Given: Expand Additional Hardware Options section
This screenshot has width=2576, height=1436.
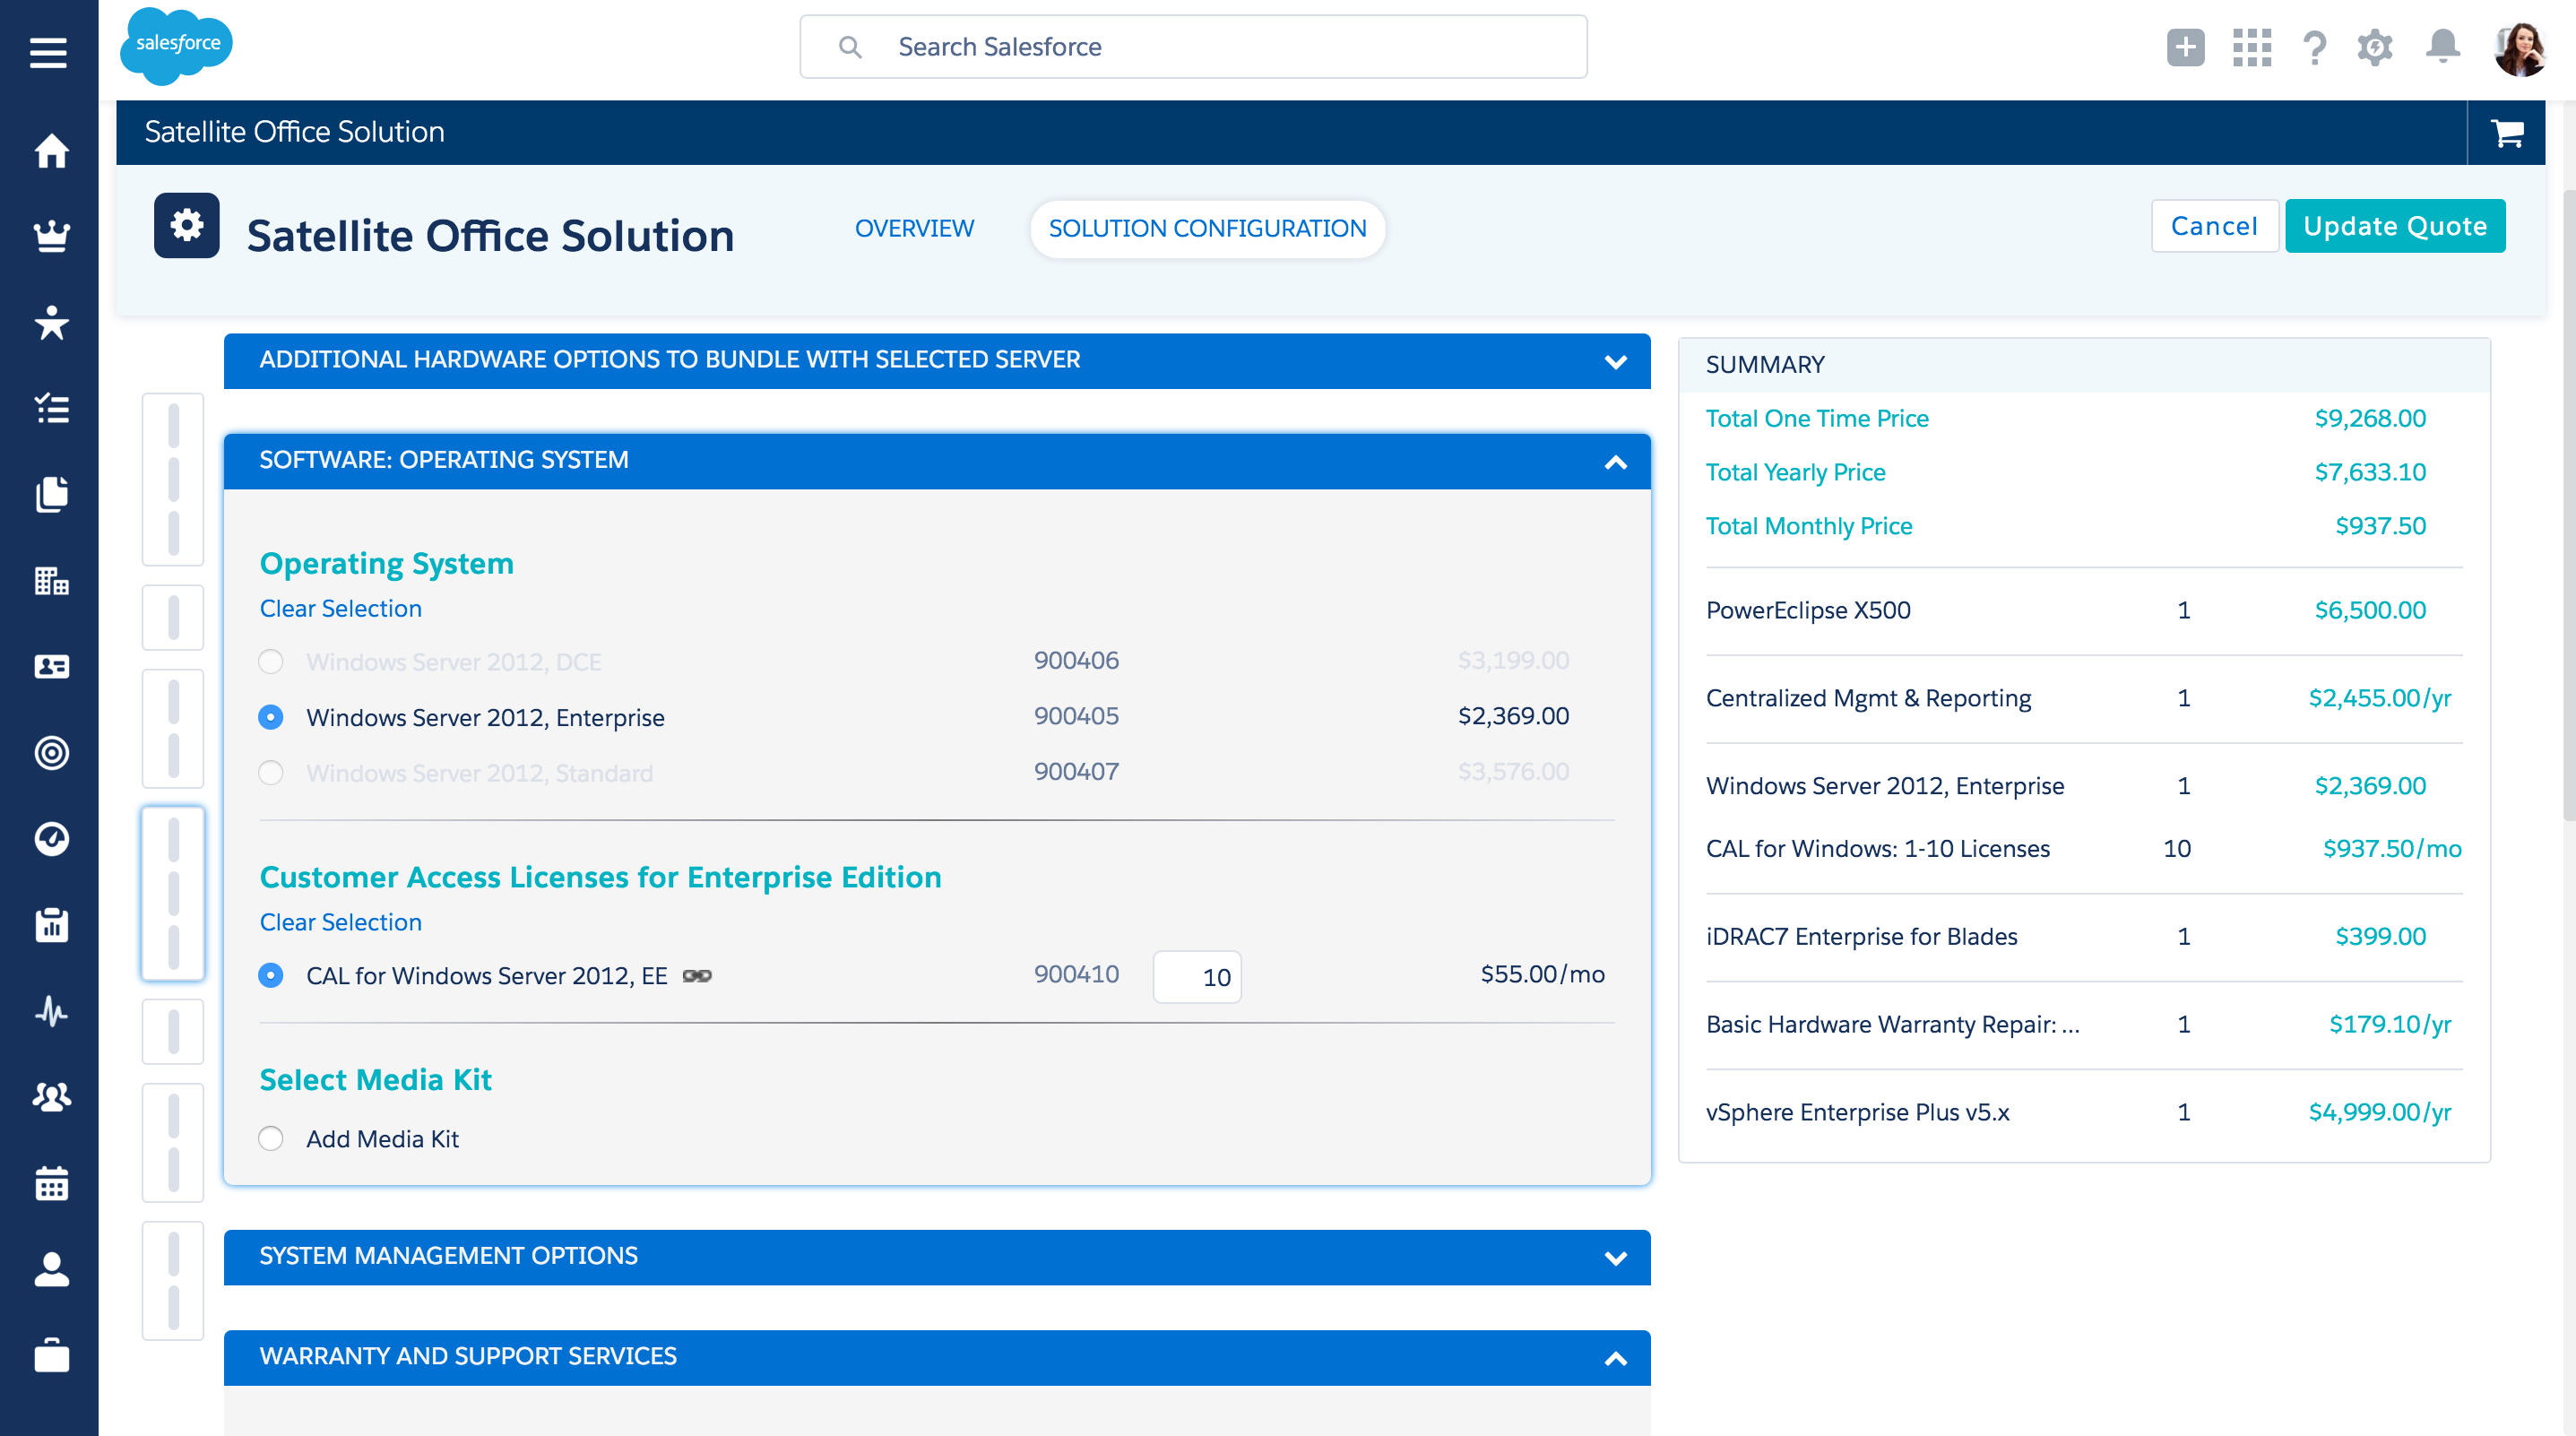Looking at the screenshot, I should click(937, 361).
